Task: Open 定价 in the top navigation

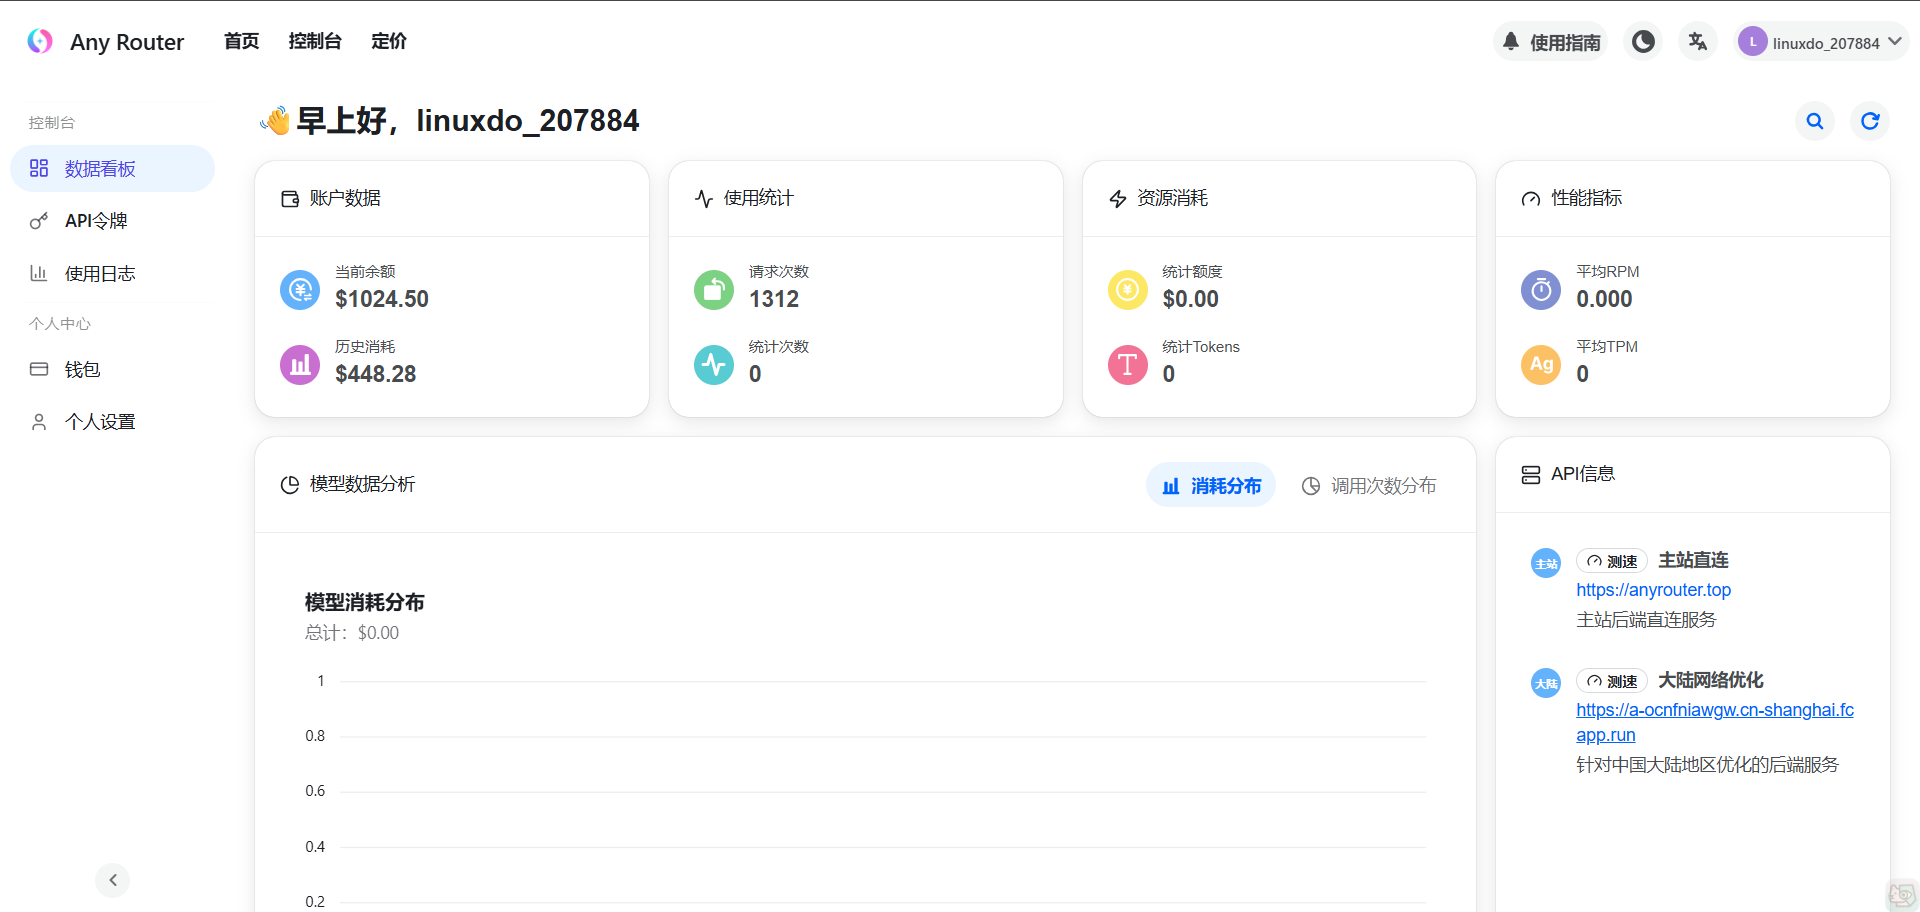Action: pyautogui.click(x=389, y=41)
